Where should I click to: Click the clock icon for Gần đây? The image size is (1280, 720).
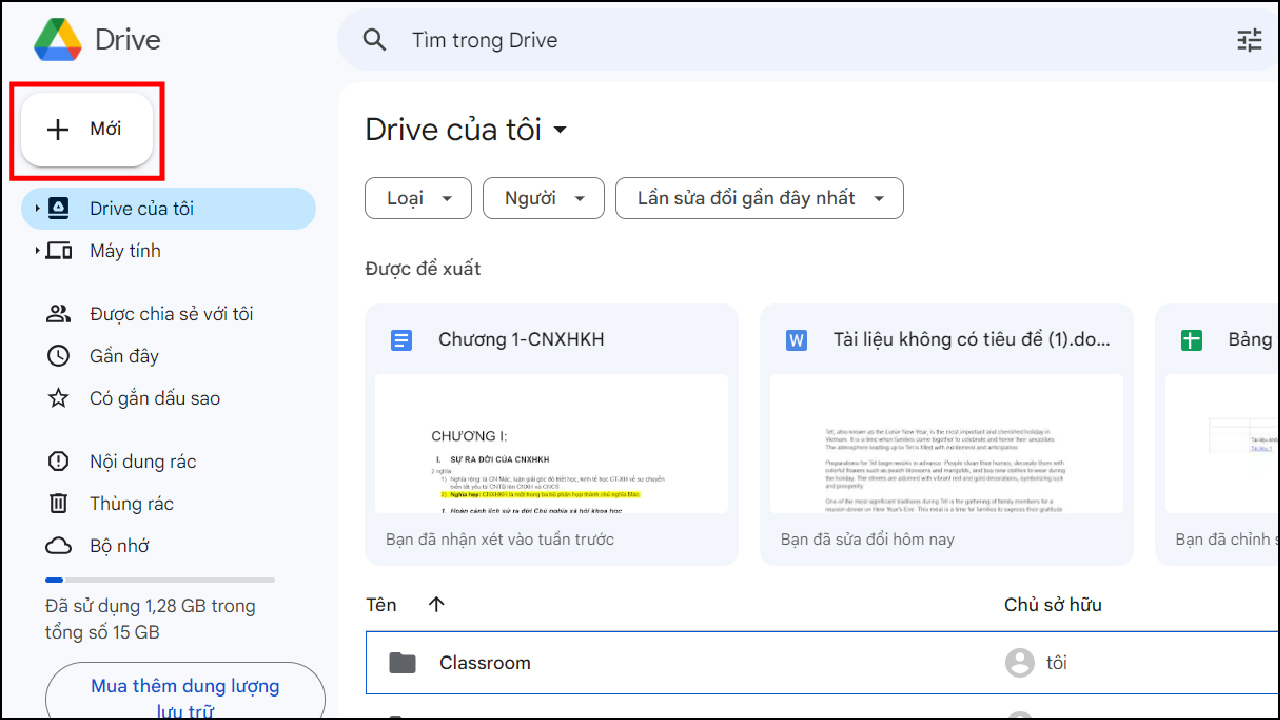point(59,356)
